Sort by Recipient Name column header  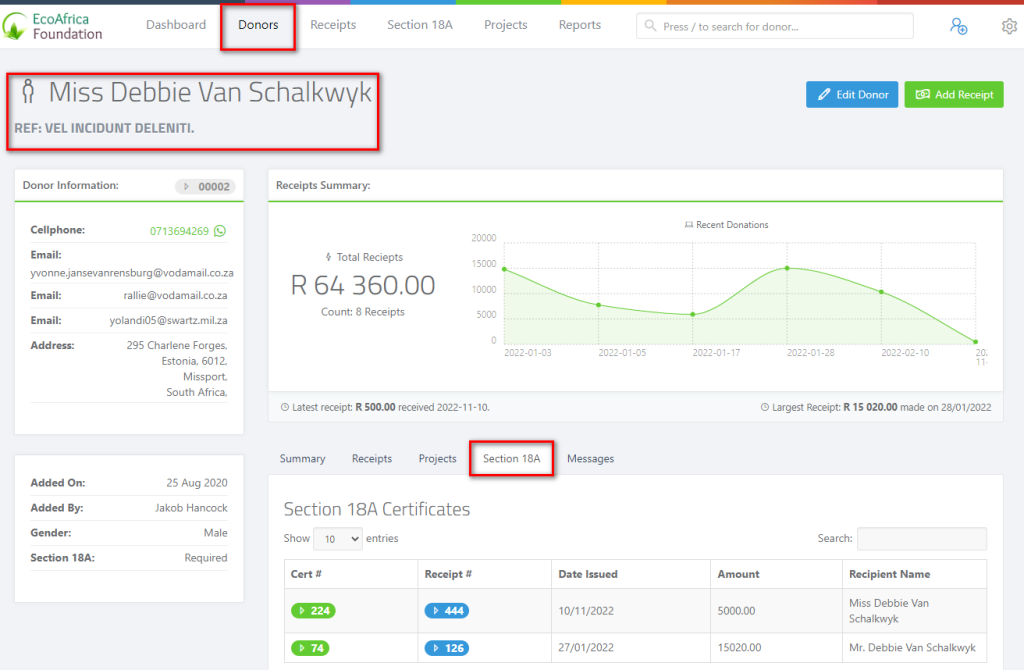[x=914, y=574]
